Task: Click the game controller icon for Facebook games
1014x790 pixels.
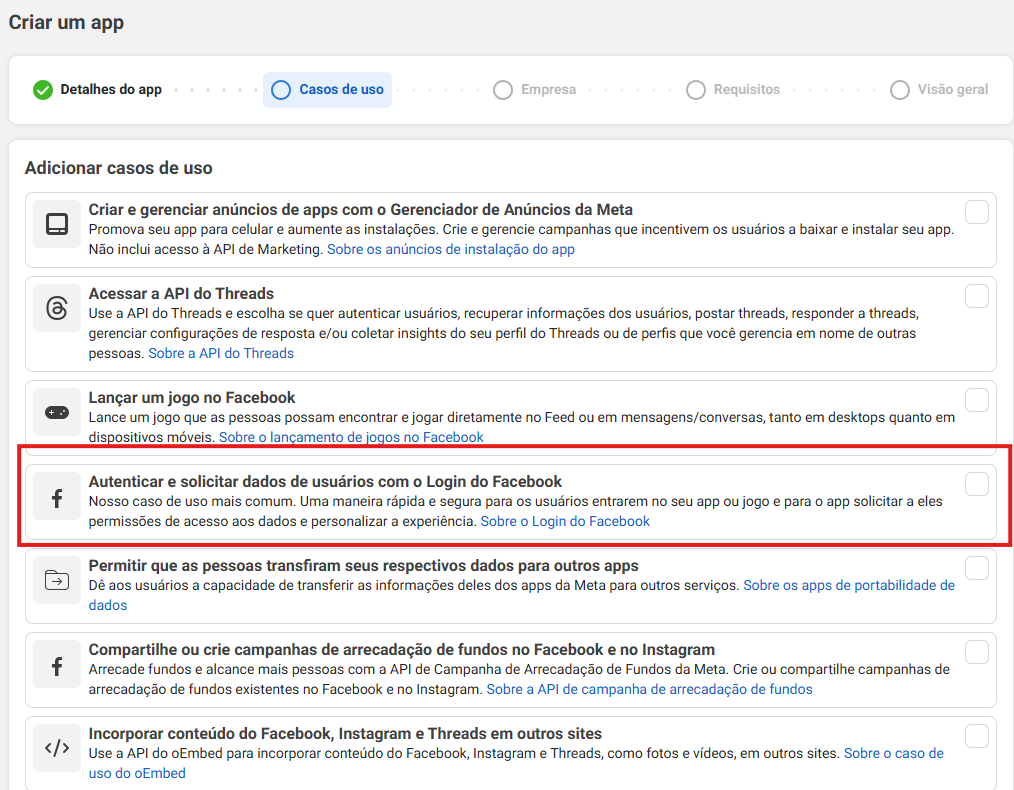Action: [57, 412]
